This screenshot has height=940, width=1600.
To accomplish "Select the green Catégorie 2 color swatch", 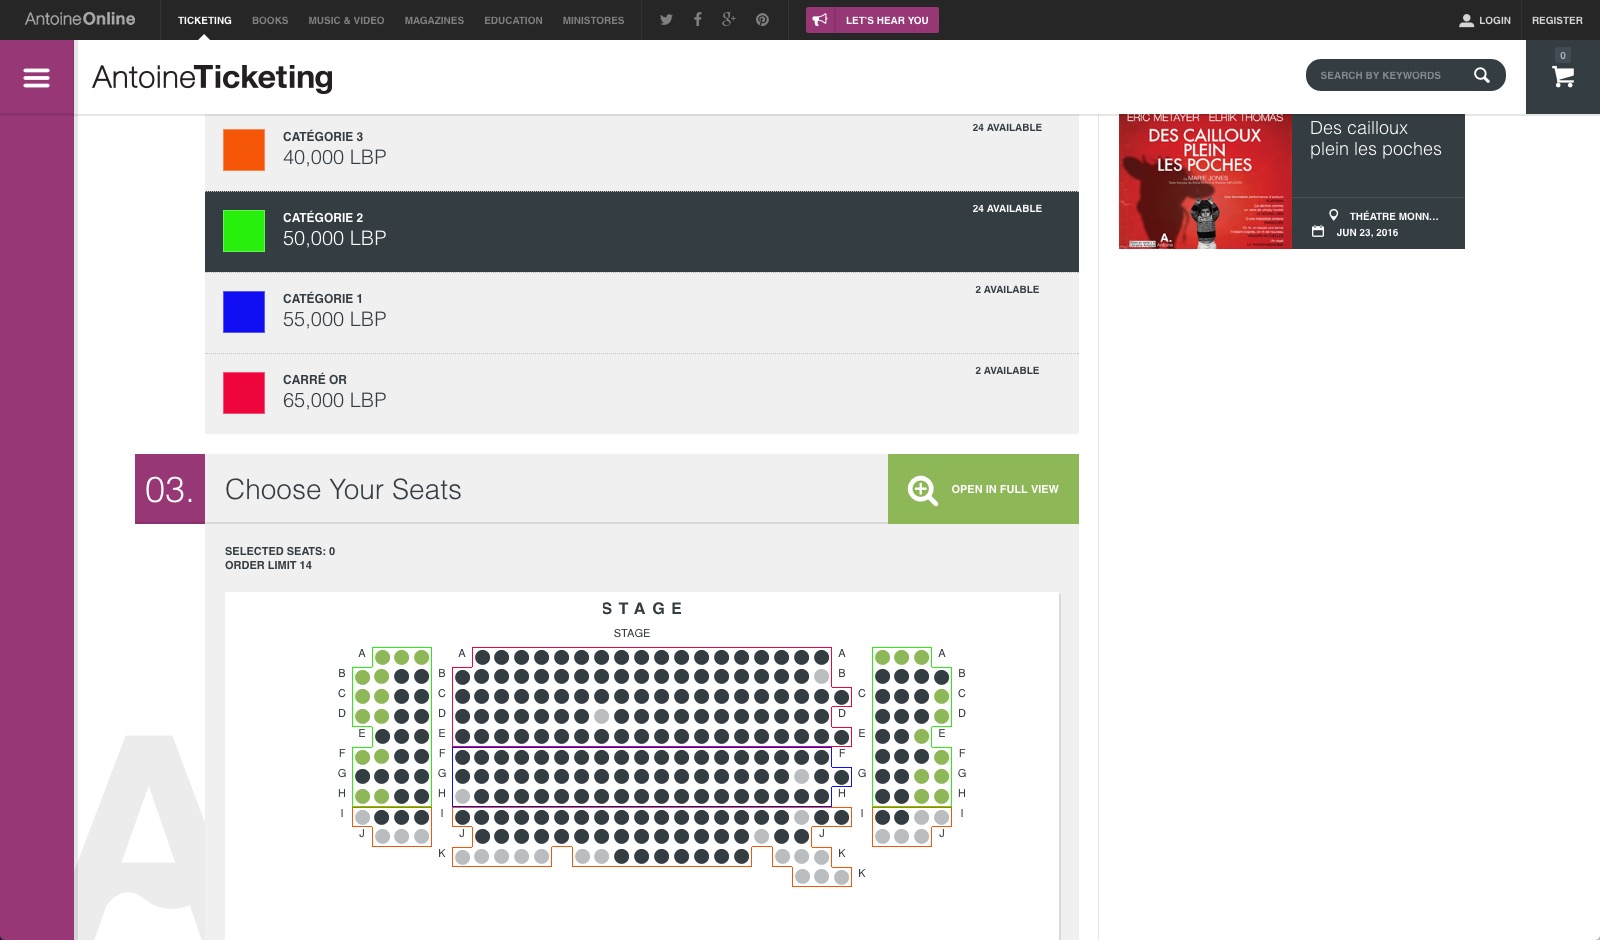I will 244,231.
